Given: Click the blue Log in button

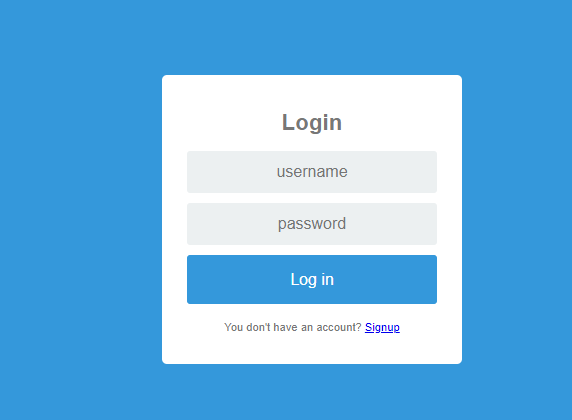Looking at the screenshot, I should tap(312, 280).
